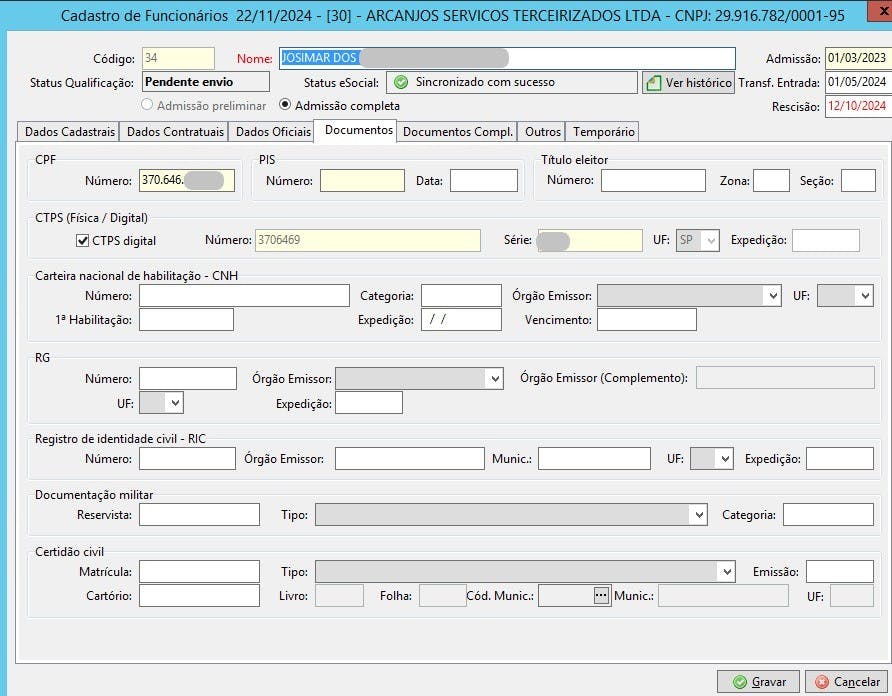Focus the Título eleitor Número field
The width and height of the screenshot is (892, 696).
[653, 180]
